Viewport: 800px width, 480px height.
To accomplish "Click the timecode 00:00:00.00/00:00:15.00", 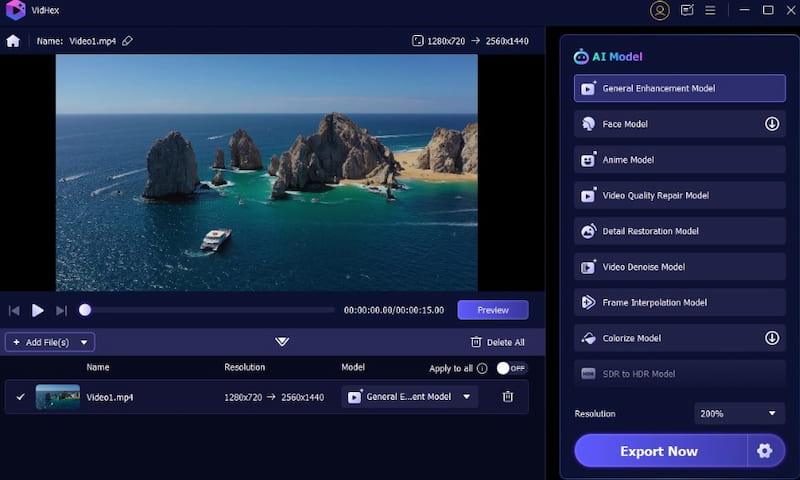I will (x=394, y=310).
